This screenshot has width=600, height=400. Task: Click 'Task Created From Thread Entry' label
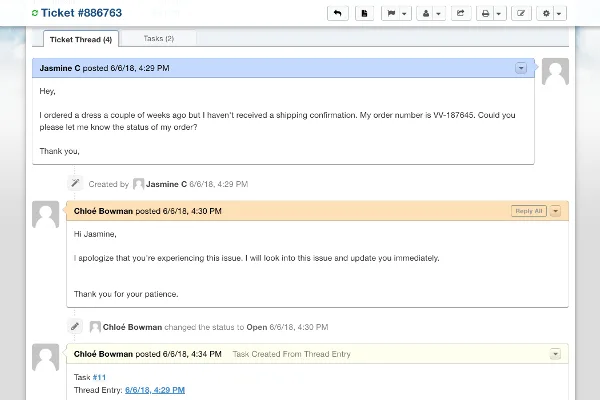[292, 354]
